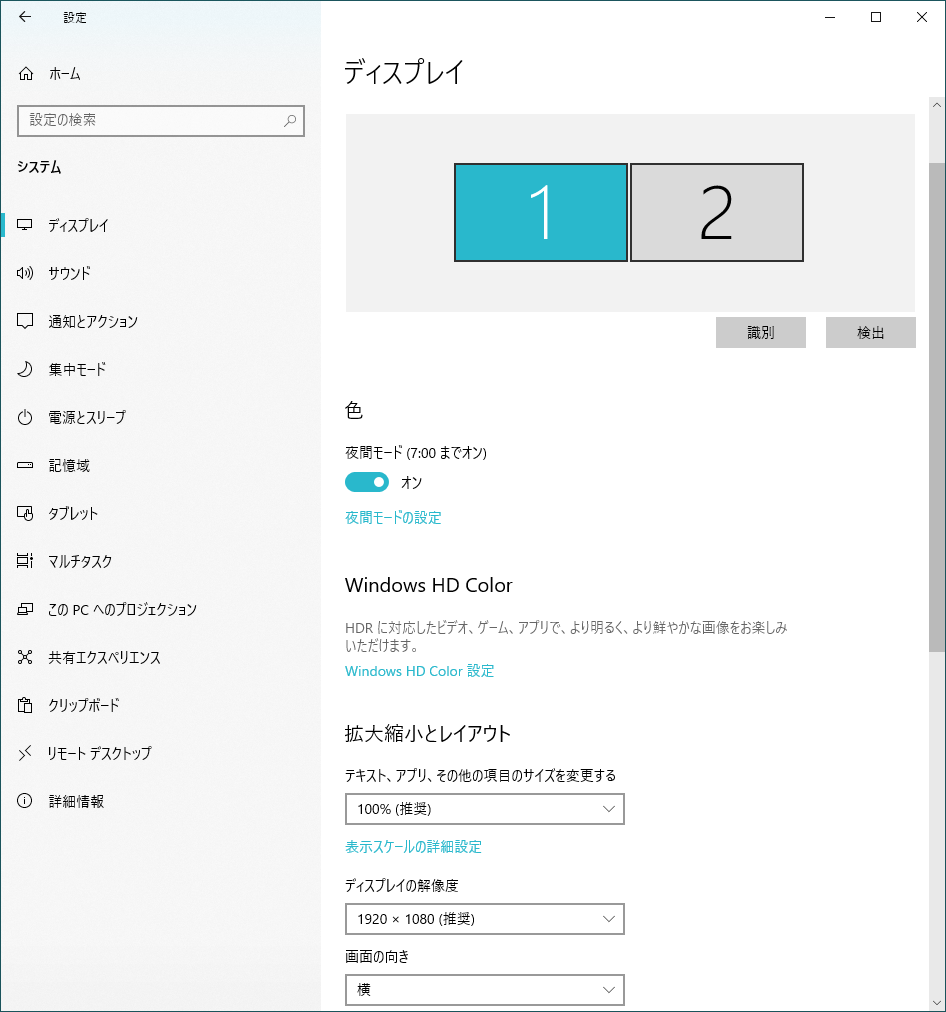Open 詳細情報 from the sidebar menu
This screenshot has width=946, height=1012.
click(x=72, y=801)
